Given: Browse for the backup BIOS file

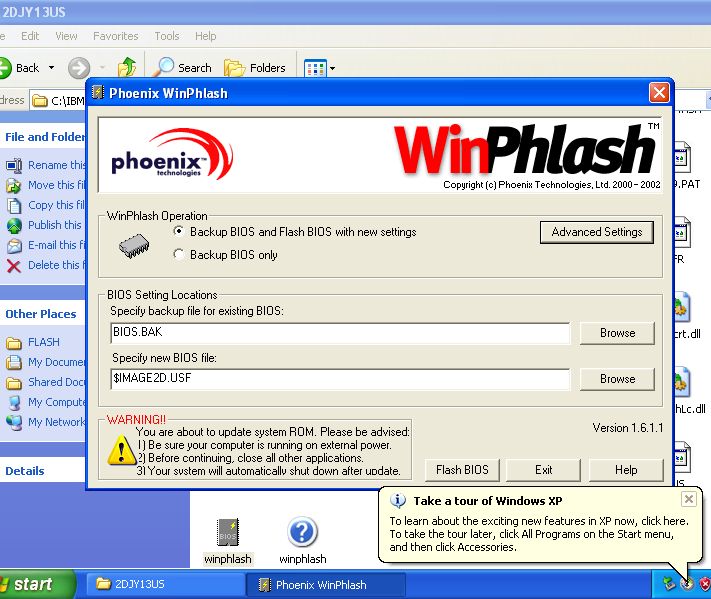Looking at the screenshot, I should click(x=617, y=333).
